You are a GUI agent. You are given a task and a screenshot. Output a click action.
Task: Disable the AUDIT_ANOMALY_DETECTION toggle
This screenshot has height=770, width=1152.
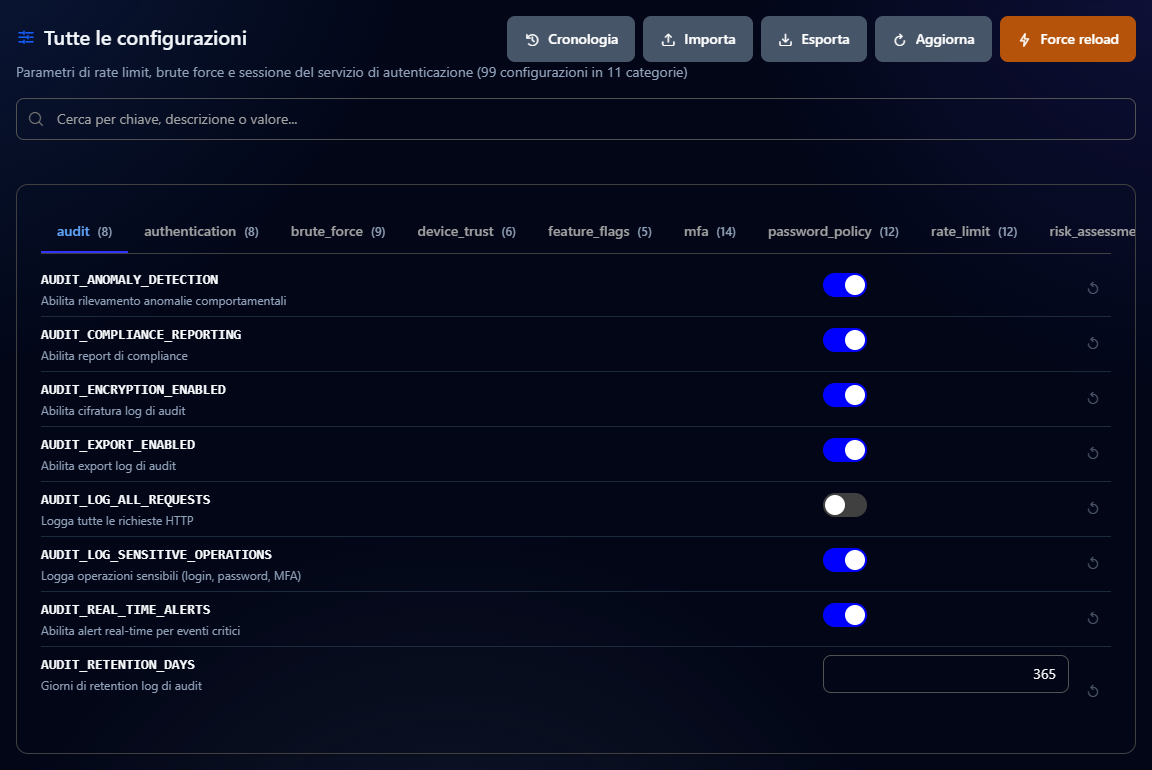(x=845, y=285)
